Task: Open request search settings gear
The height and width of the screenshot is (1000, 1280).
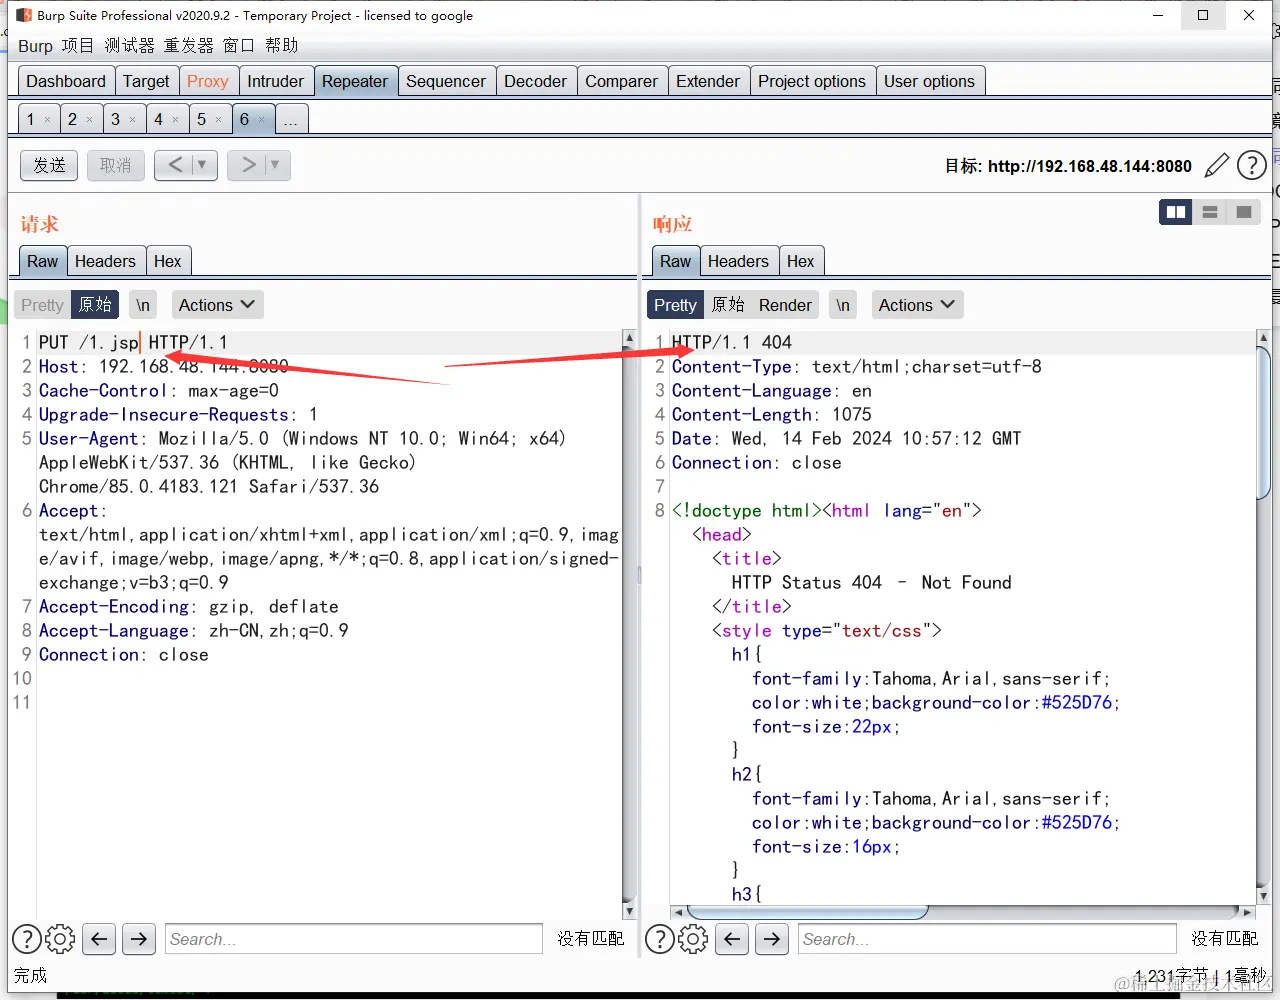Action: click(60, 939)
